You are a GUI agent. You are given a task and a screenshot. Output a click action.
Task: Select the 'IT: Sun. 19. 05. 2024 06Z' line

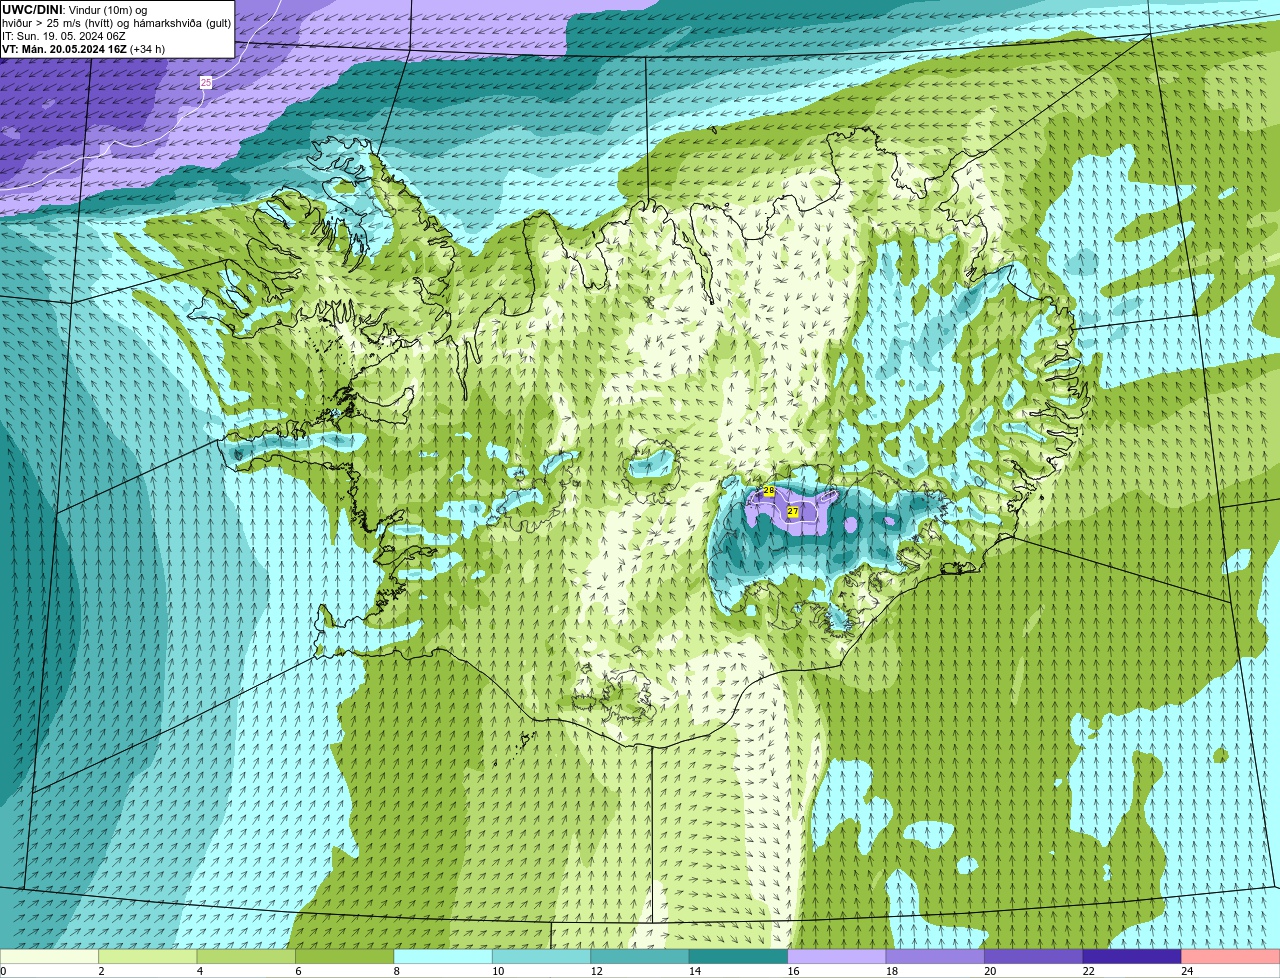[x=64, y=36]
